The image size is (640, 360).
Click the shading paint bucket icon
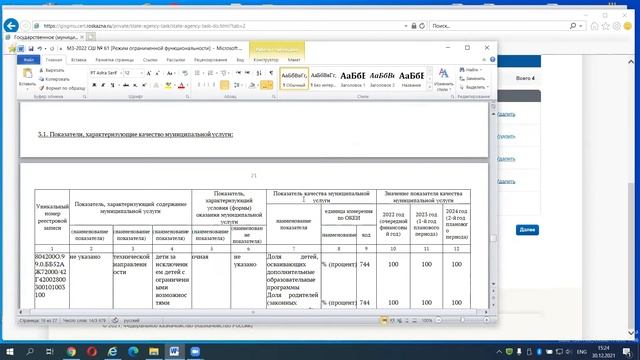[252, 85]
